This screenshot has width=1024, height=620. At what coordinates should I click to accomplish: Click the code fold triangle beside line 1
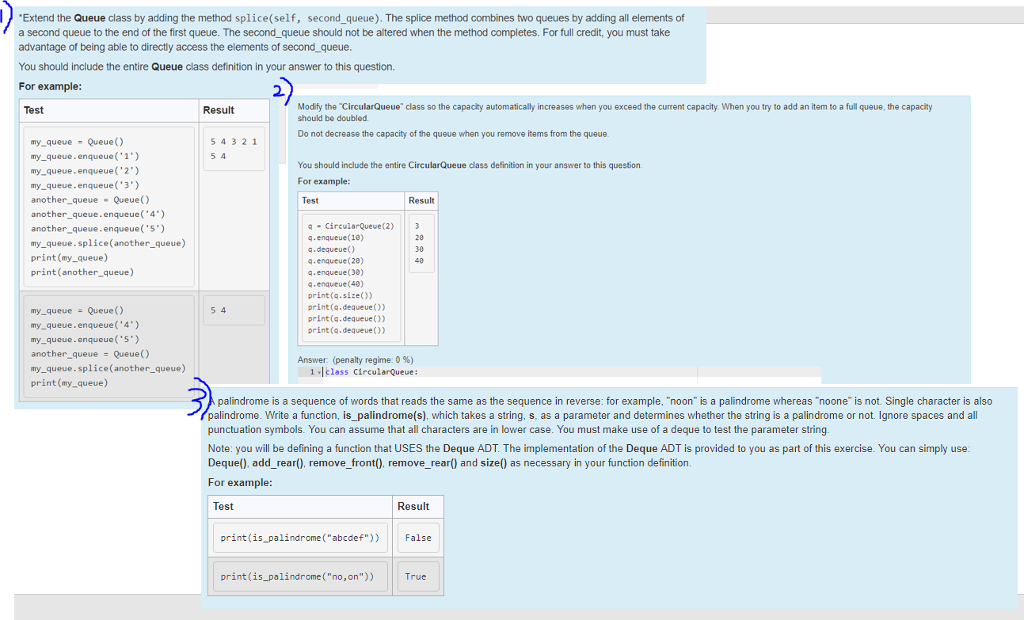click(319, 371)
